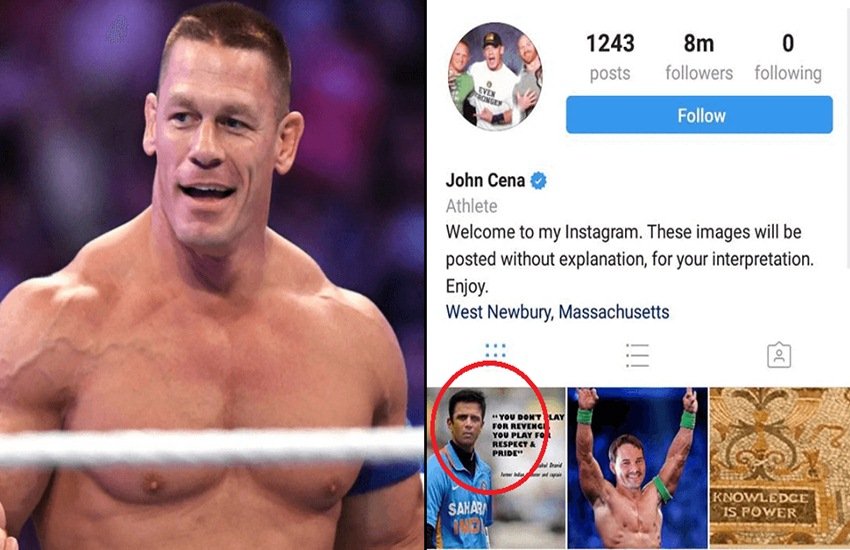Open the tagged photos icon
Viewport: 850px width, 550px height.
point(779,355)
